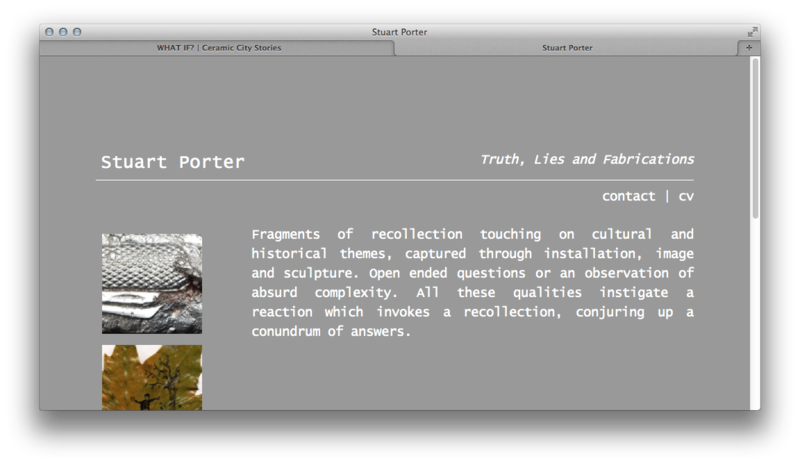
Task: Zoom the window using the third traffic-light button
Action: (x=77, y=32)
